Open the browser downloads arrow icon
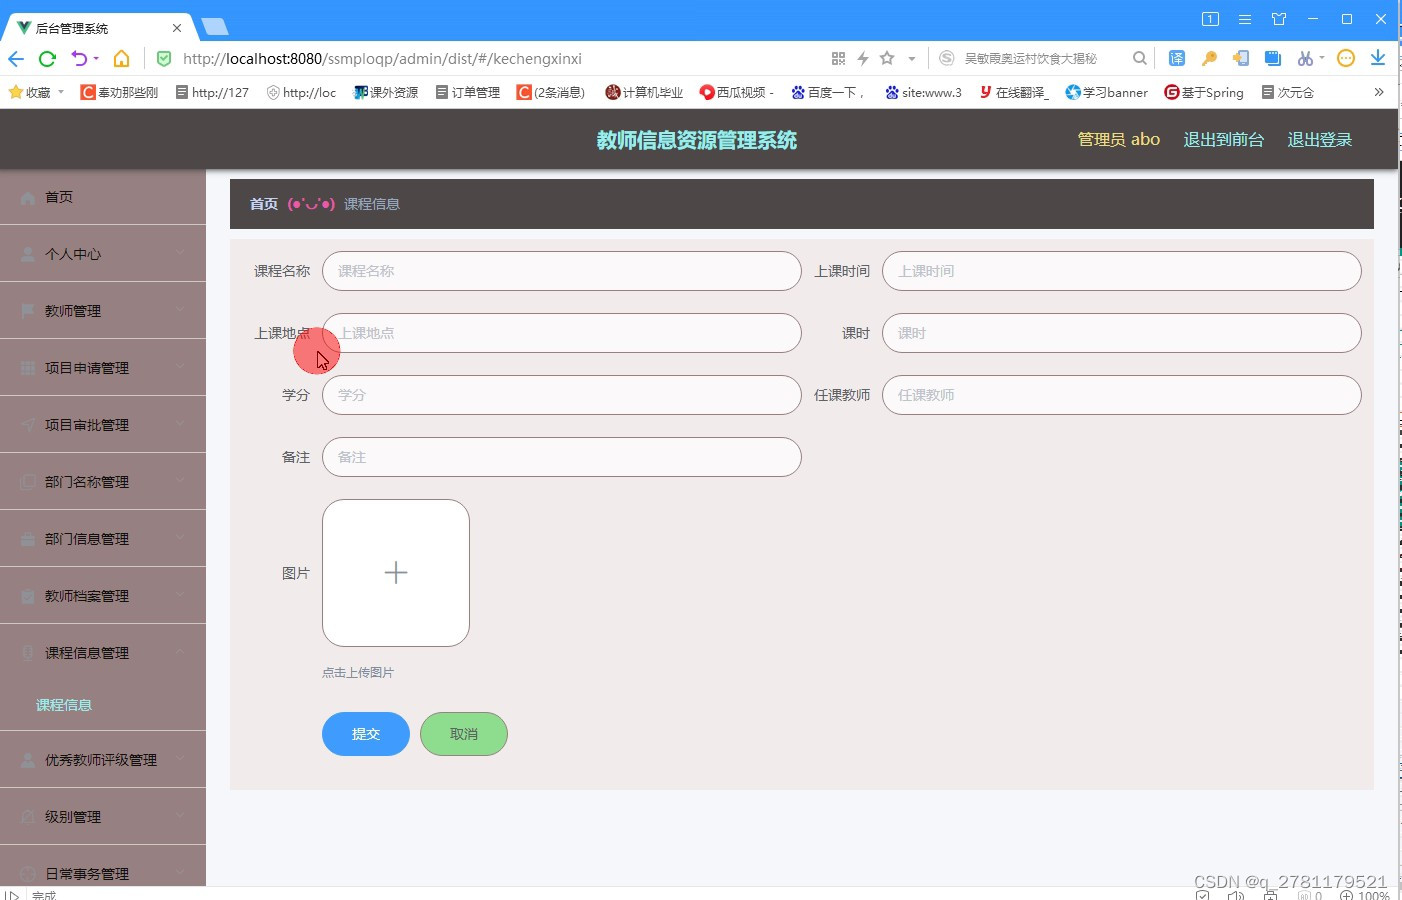This screenshot has width=1402, height=900. [1378, 58]
